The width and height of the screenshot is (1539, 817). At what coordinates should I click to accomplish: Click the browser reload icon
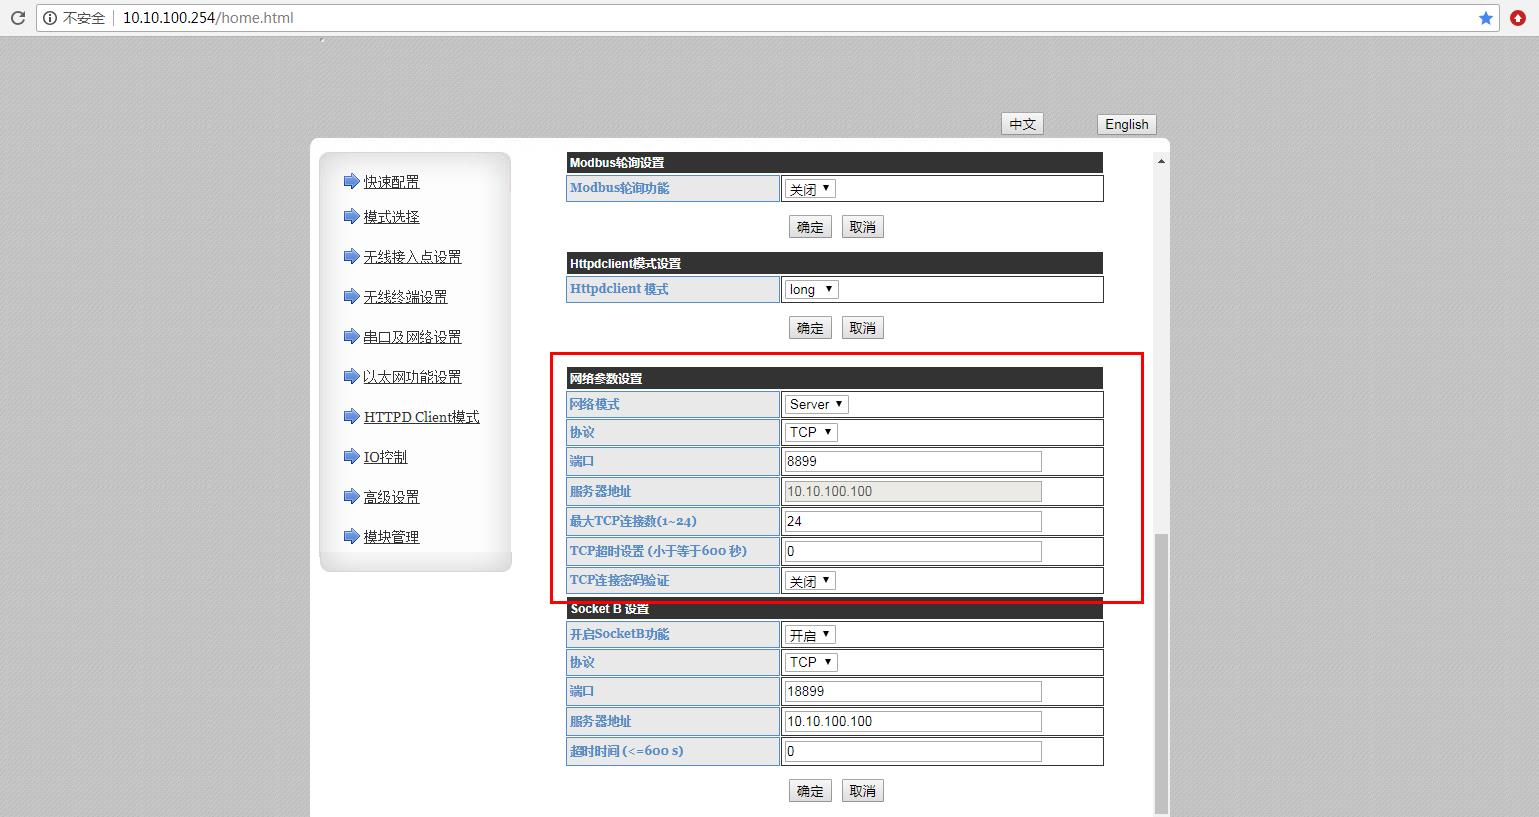17,18
